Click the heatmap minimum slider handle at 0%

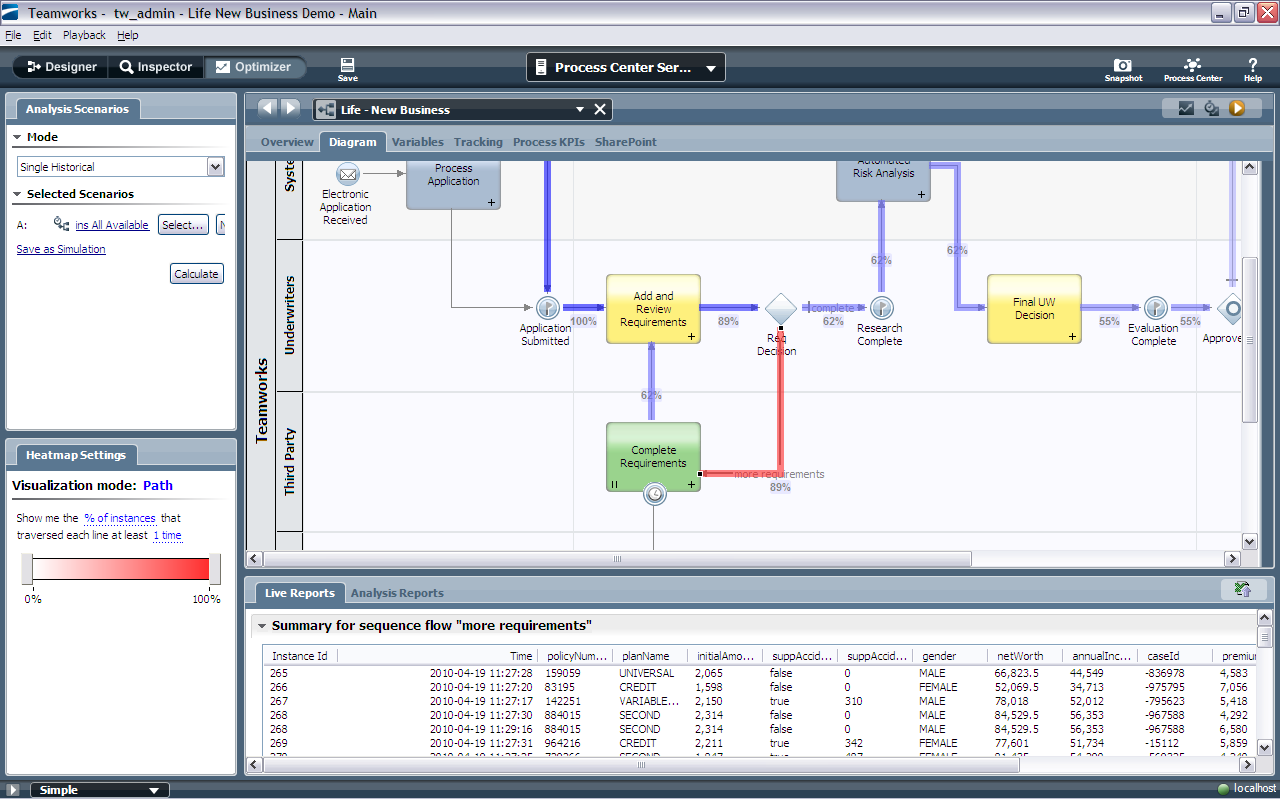[x=27, y=569]
